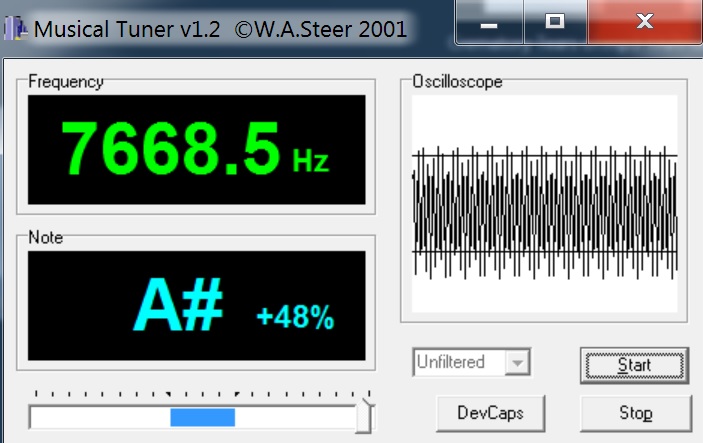703x443 pixels.
Task: Minimize the Musical Tuner window
Action: [x=489, y=22]
